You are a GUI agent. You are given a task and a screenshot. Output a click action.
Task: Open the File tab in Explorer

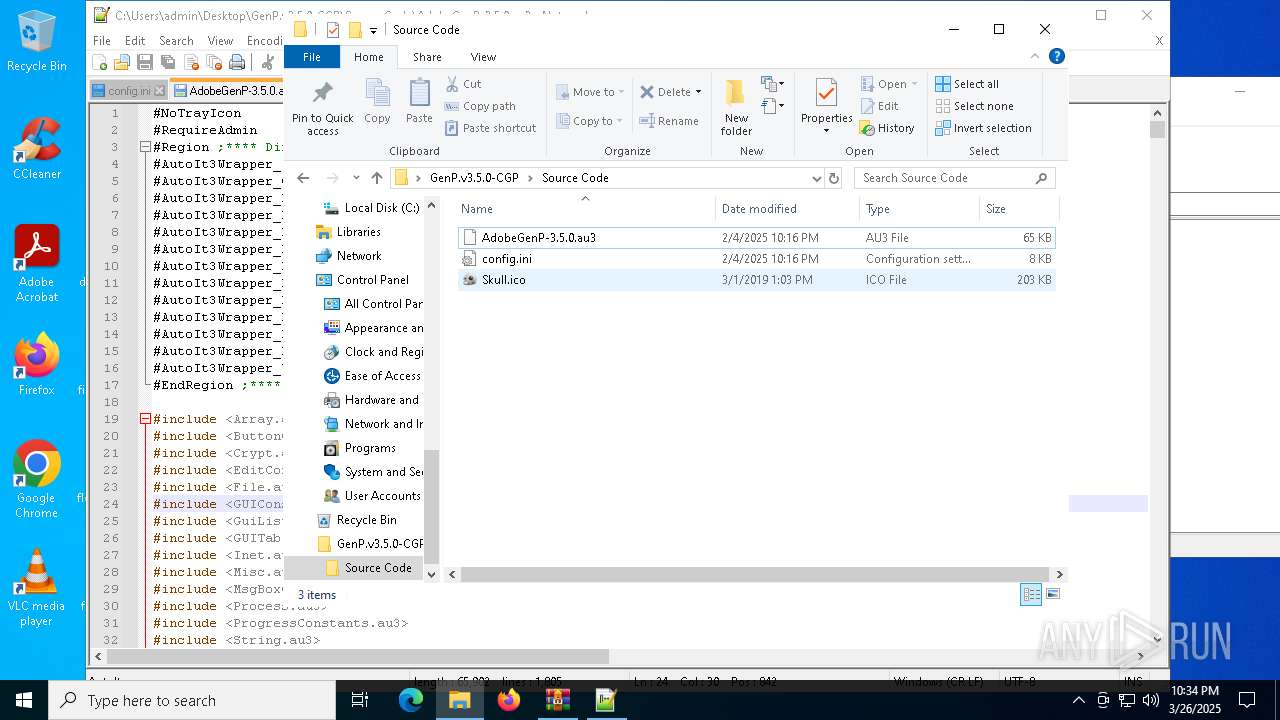point(312,57)
